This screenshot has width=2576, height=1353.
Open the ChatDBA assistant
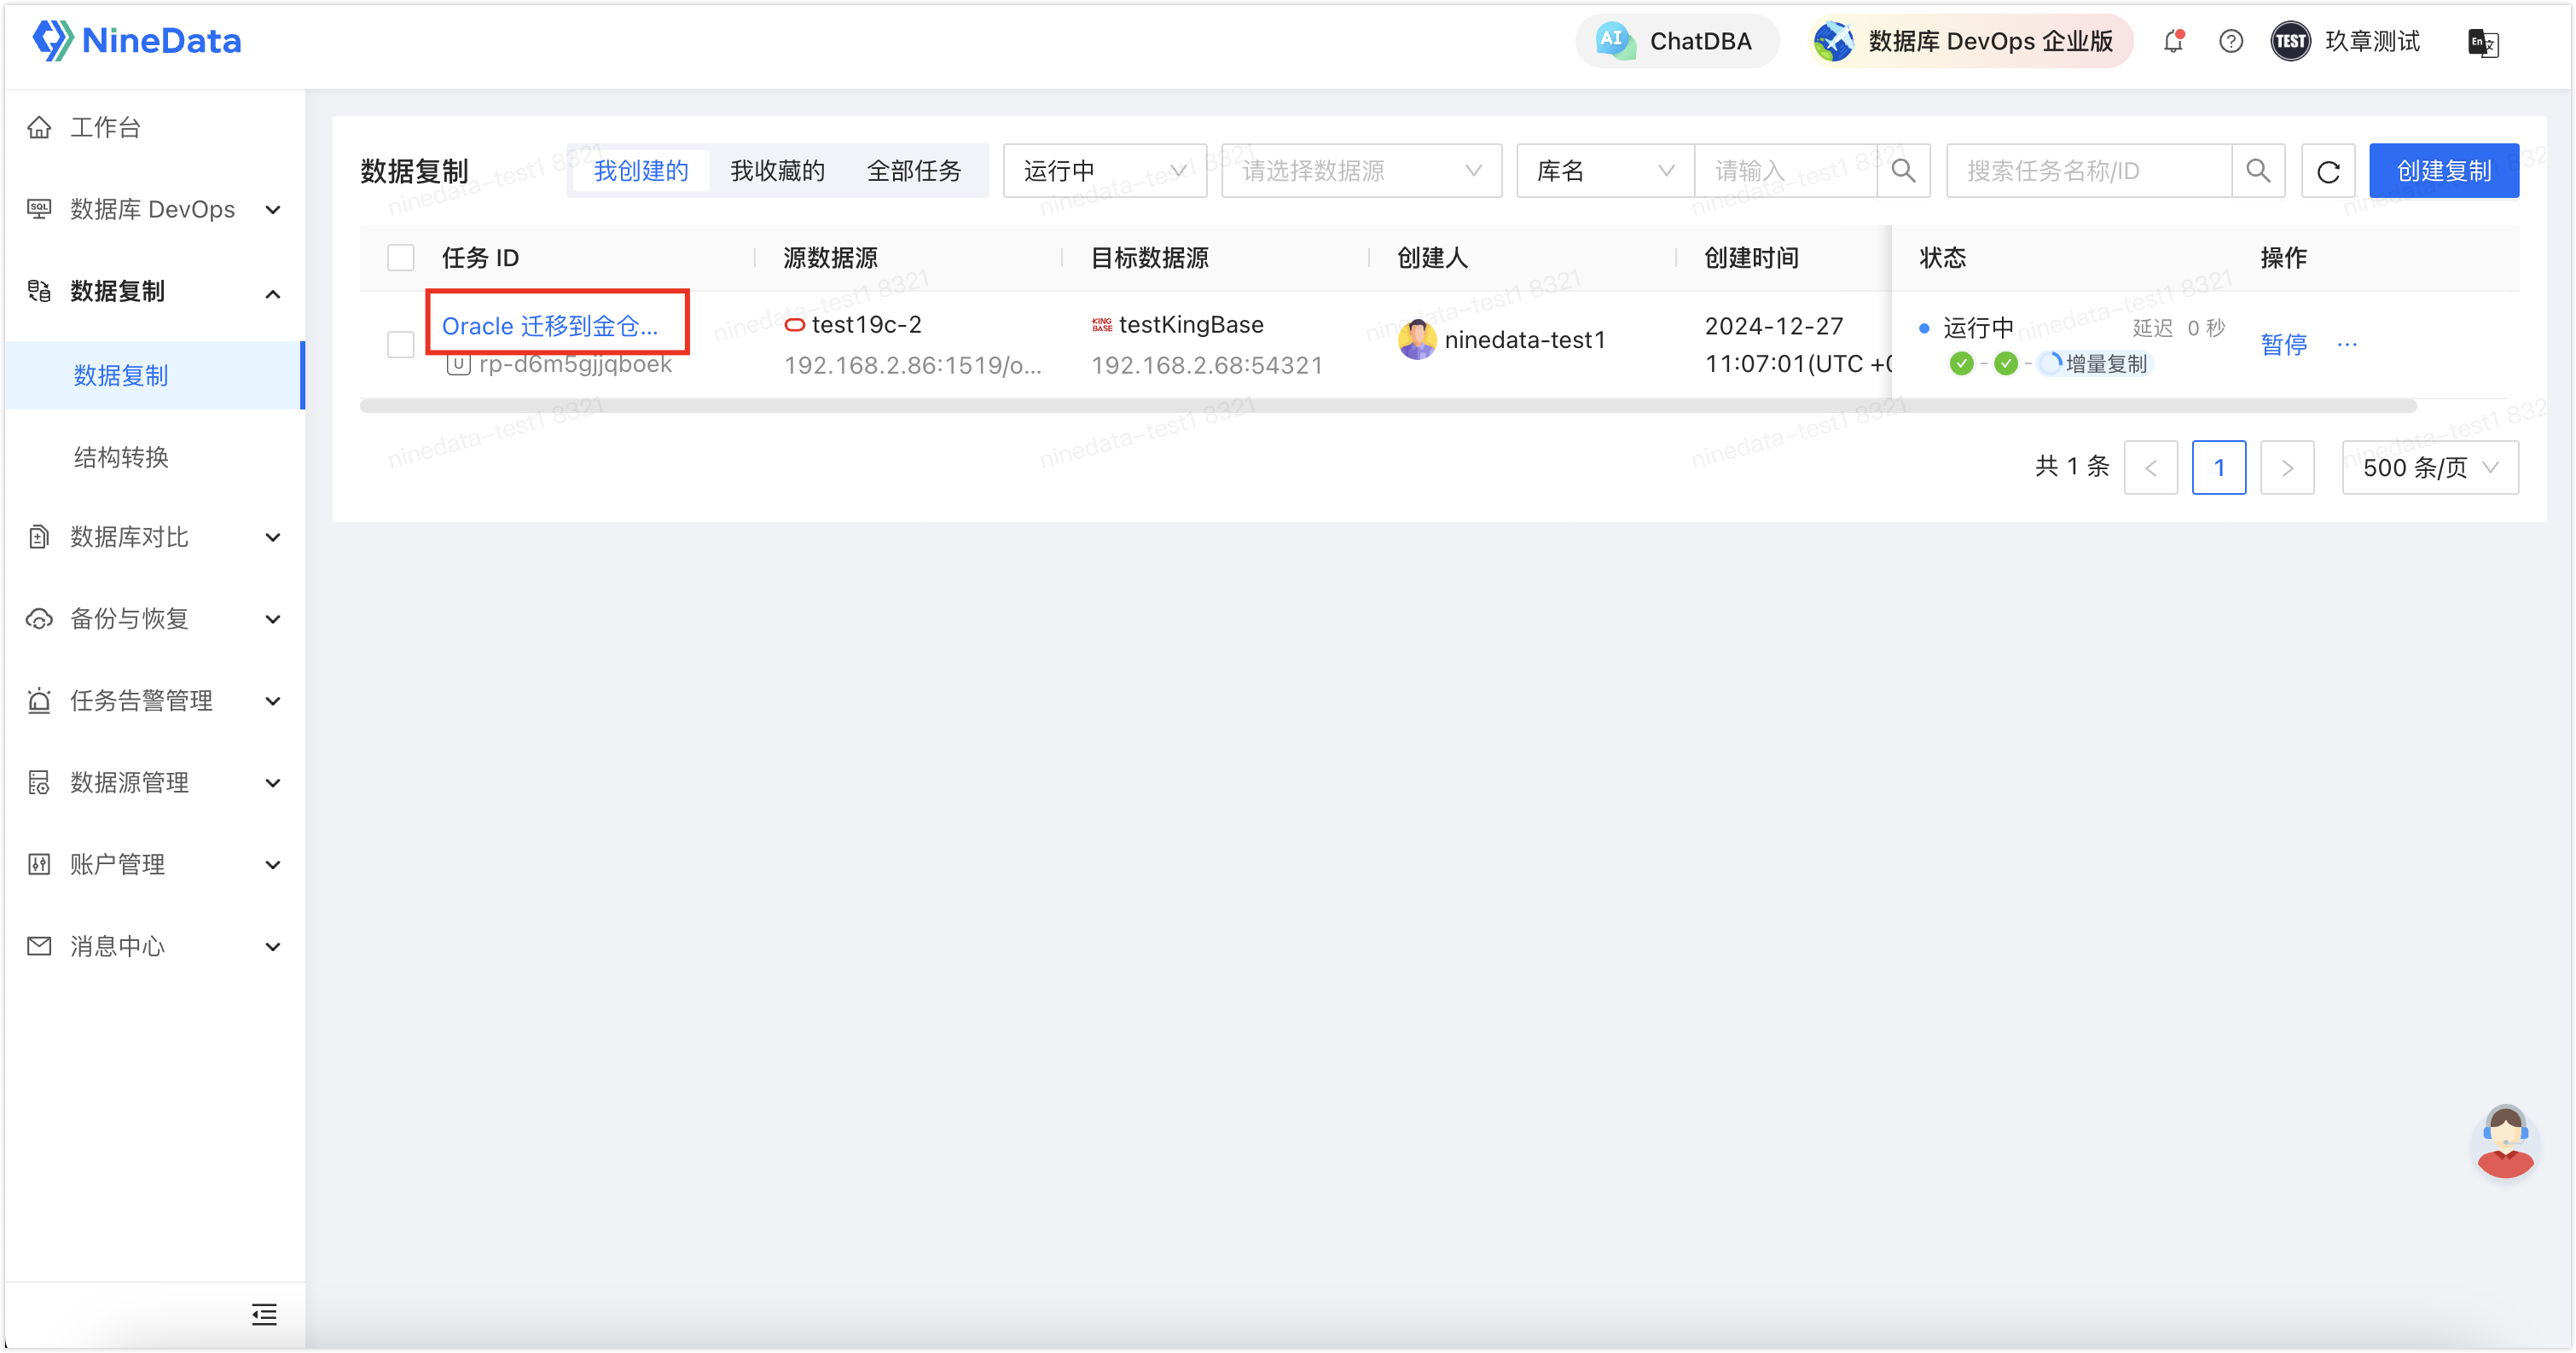click(x=1677, y=41)
